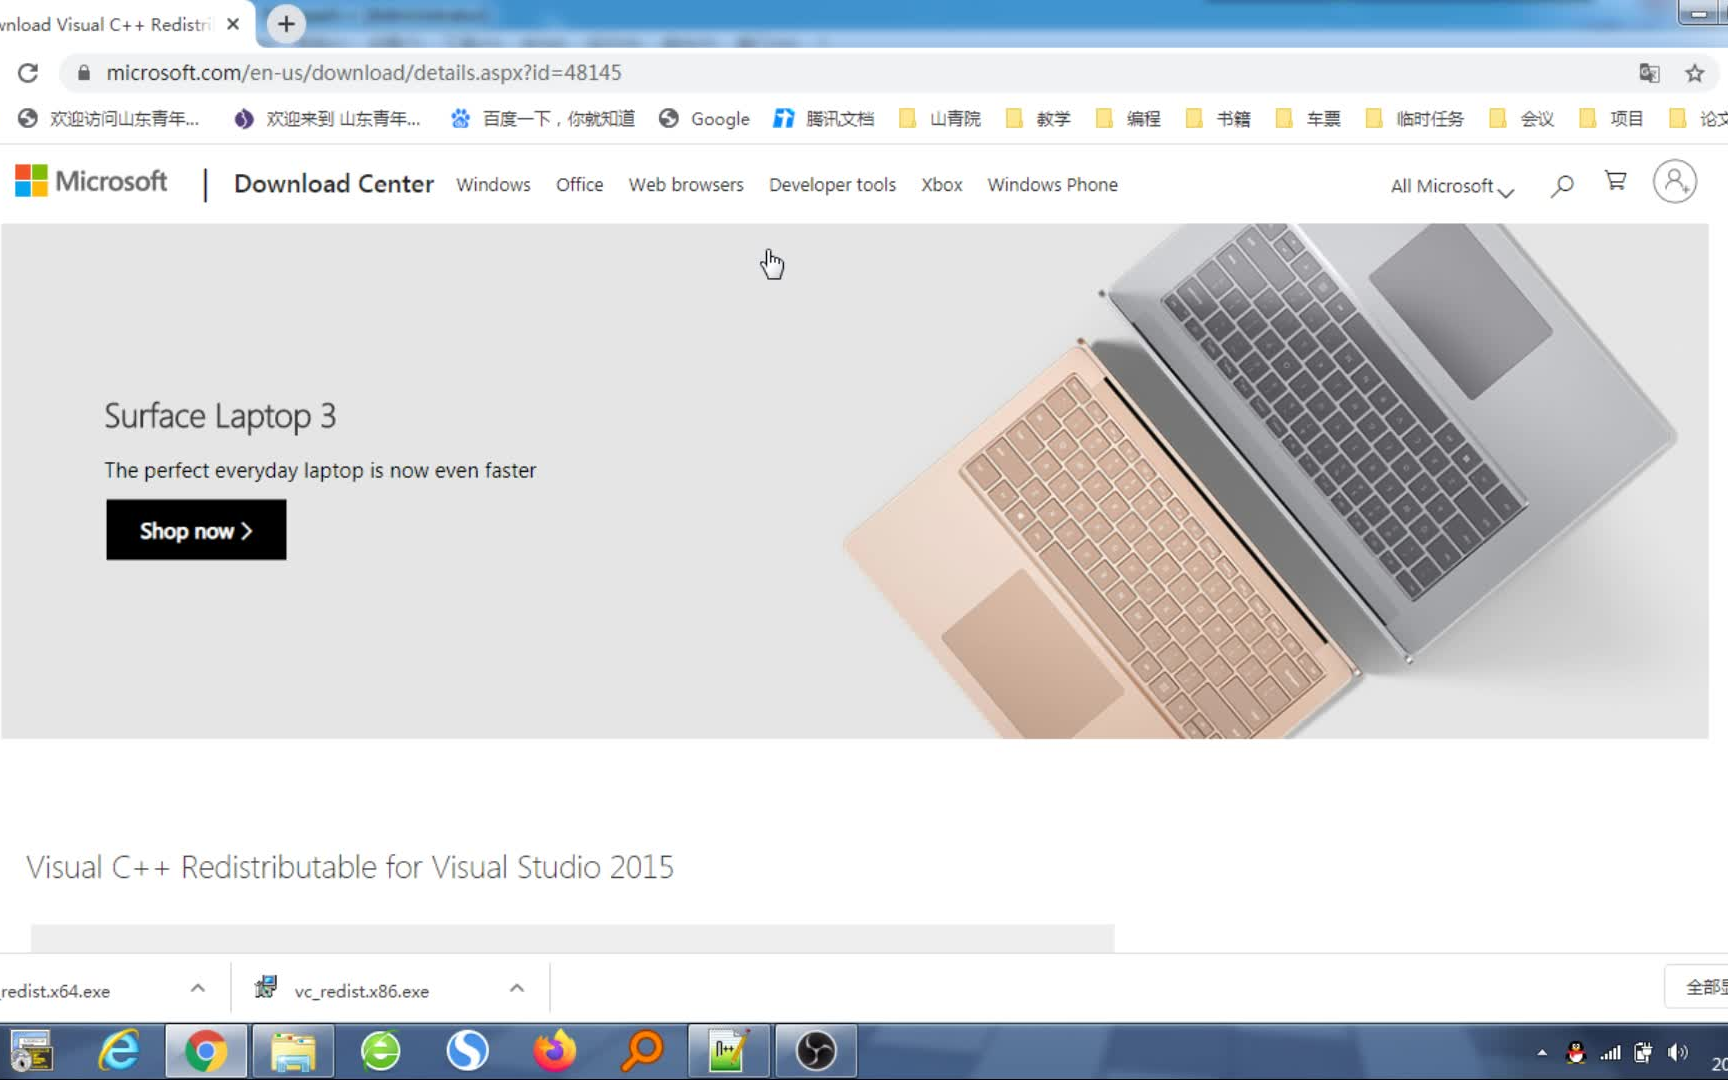Click the padlock site security icon

84,73
